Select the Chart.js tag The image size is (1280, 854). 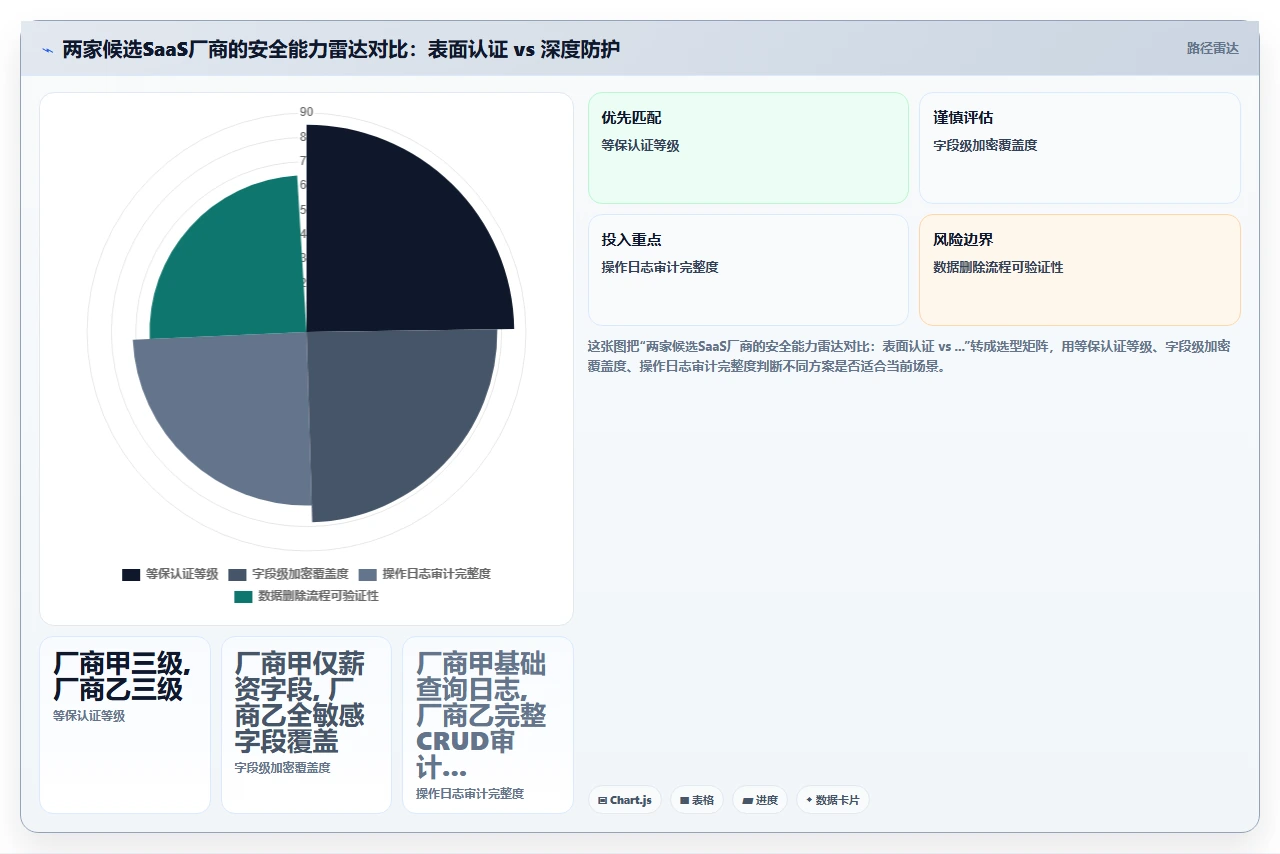(625, 800)
